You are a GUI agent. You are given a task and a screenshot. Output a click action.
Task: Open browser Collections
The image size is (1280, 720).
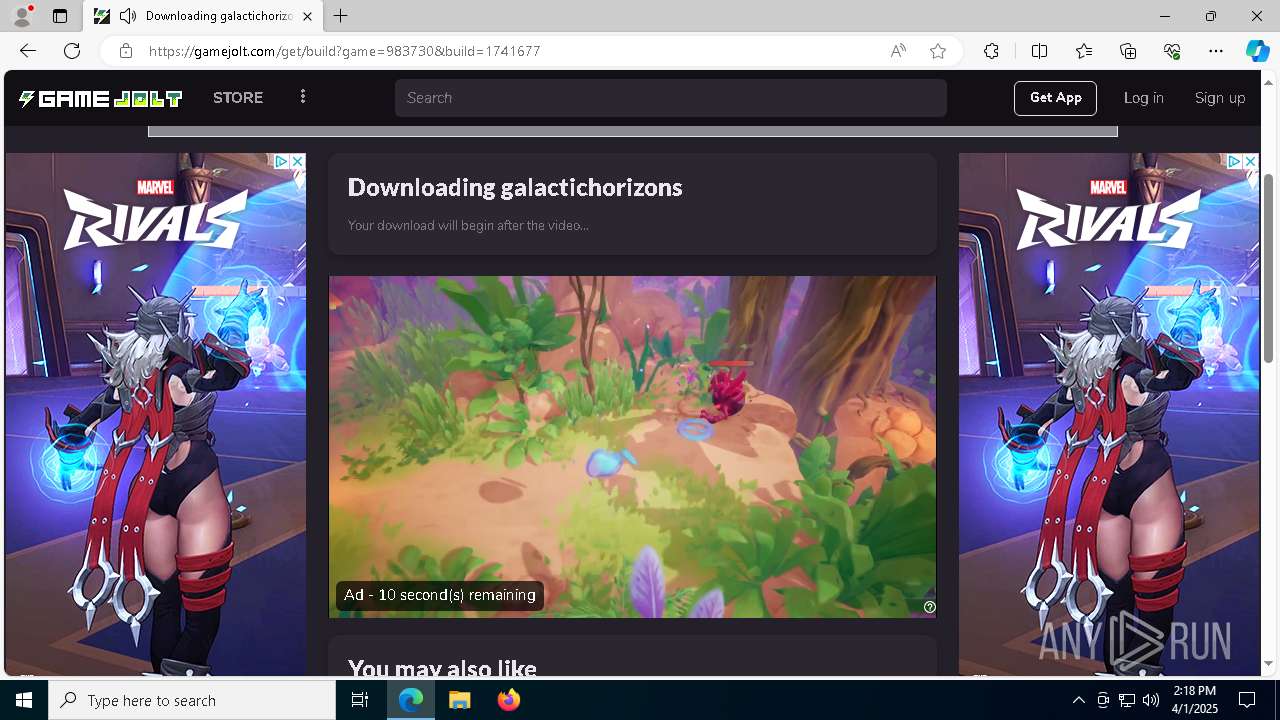tap(1128, 51)
